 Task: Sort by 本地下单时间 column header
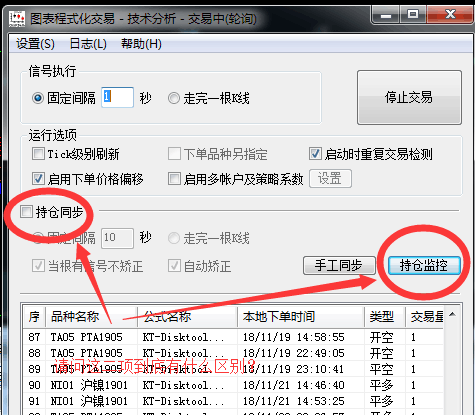[x=301, y=317]
